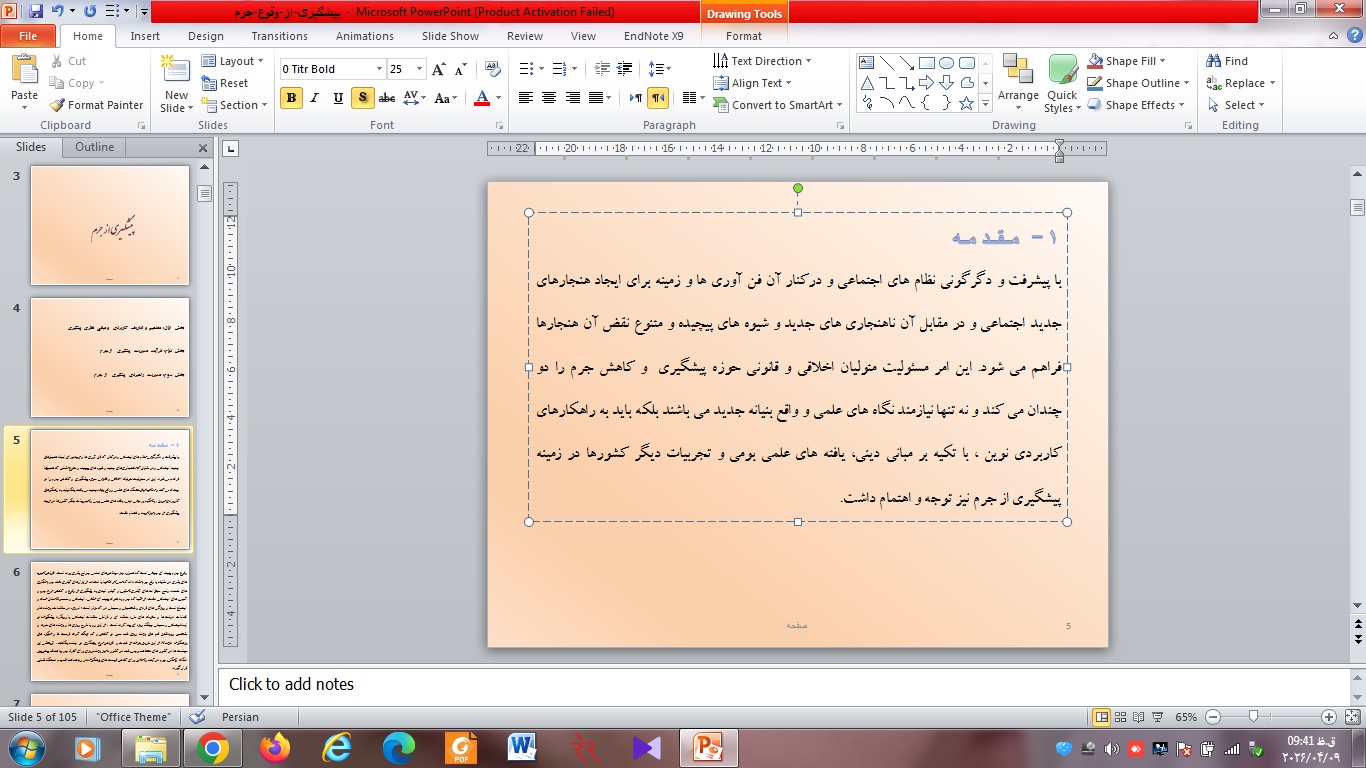
Task: Toggle Underline formatting
Action: [339, 98]
